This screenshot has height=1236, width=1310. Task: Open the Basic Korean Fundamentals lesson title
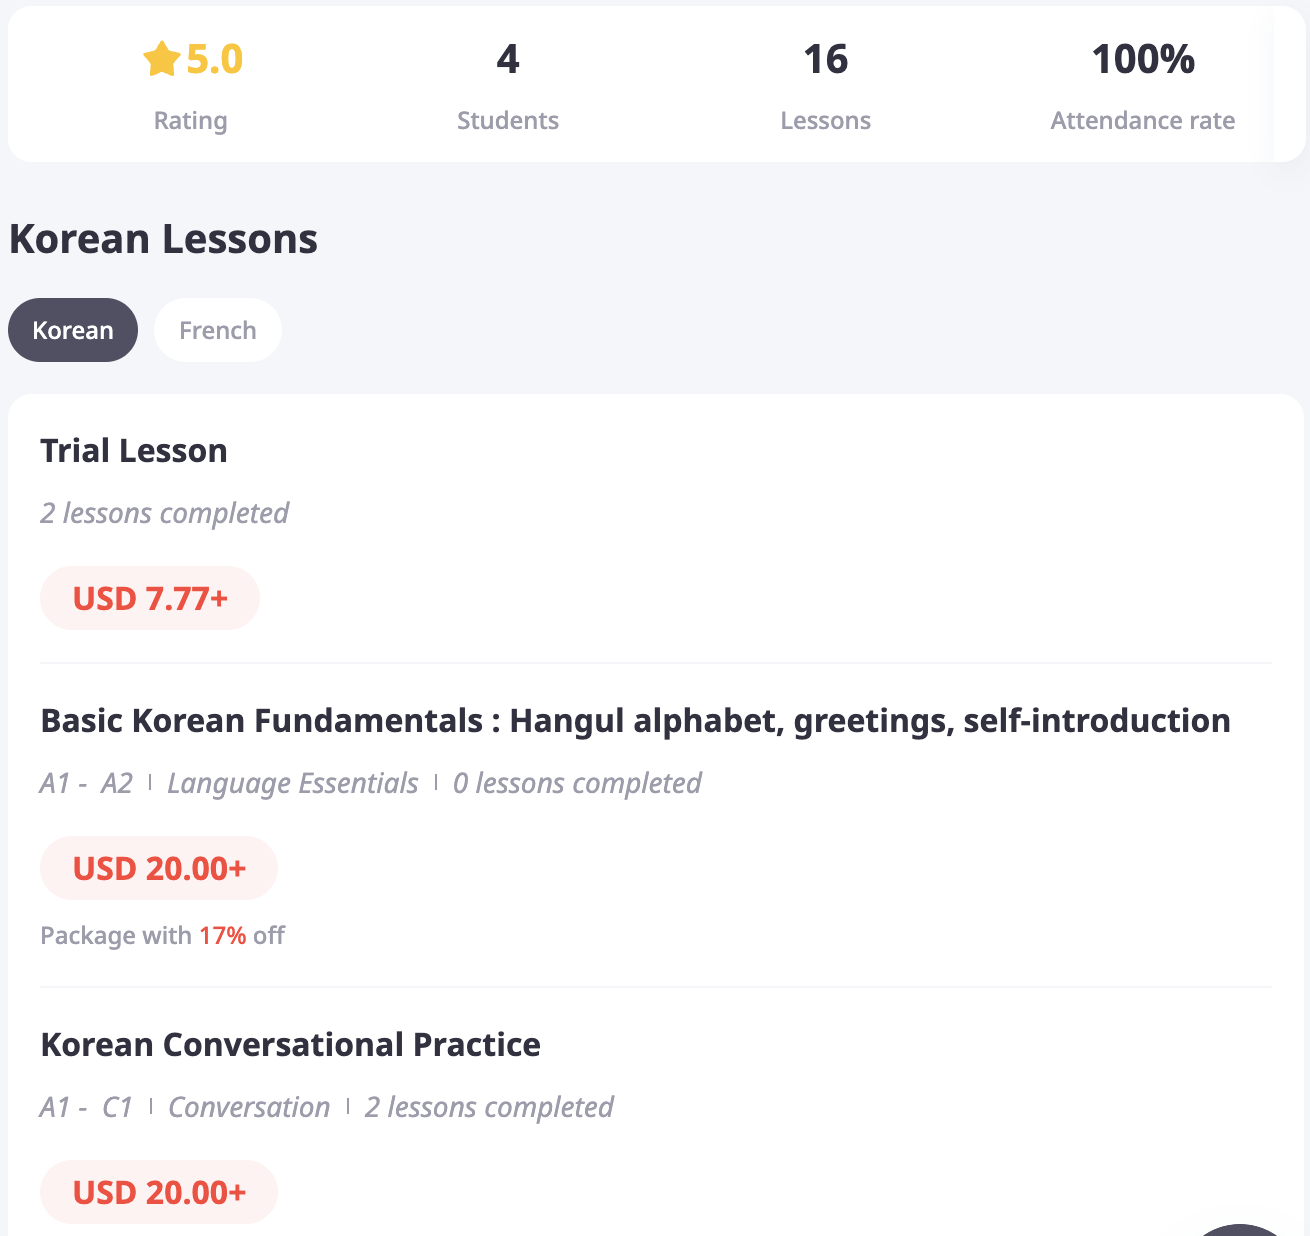point(635,721)
